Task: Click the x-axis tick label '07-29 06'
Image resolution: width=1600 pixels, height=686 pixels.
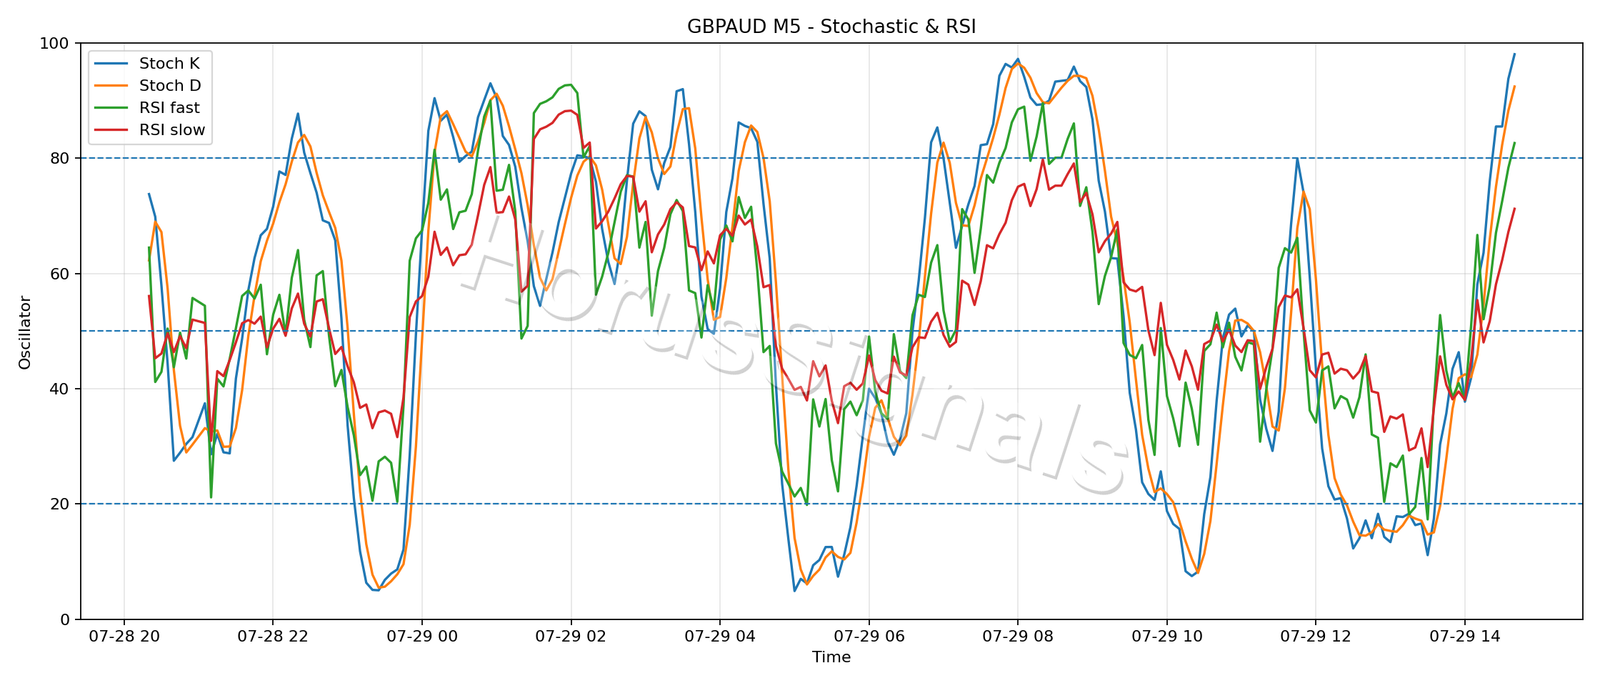Action: coord(868,636)
